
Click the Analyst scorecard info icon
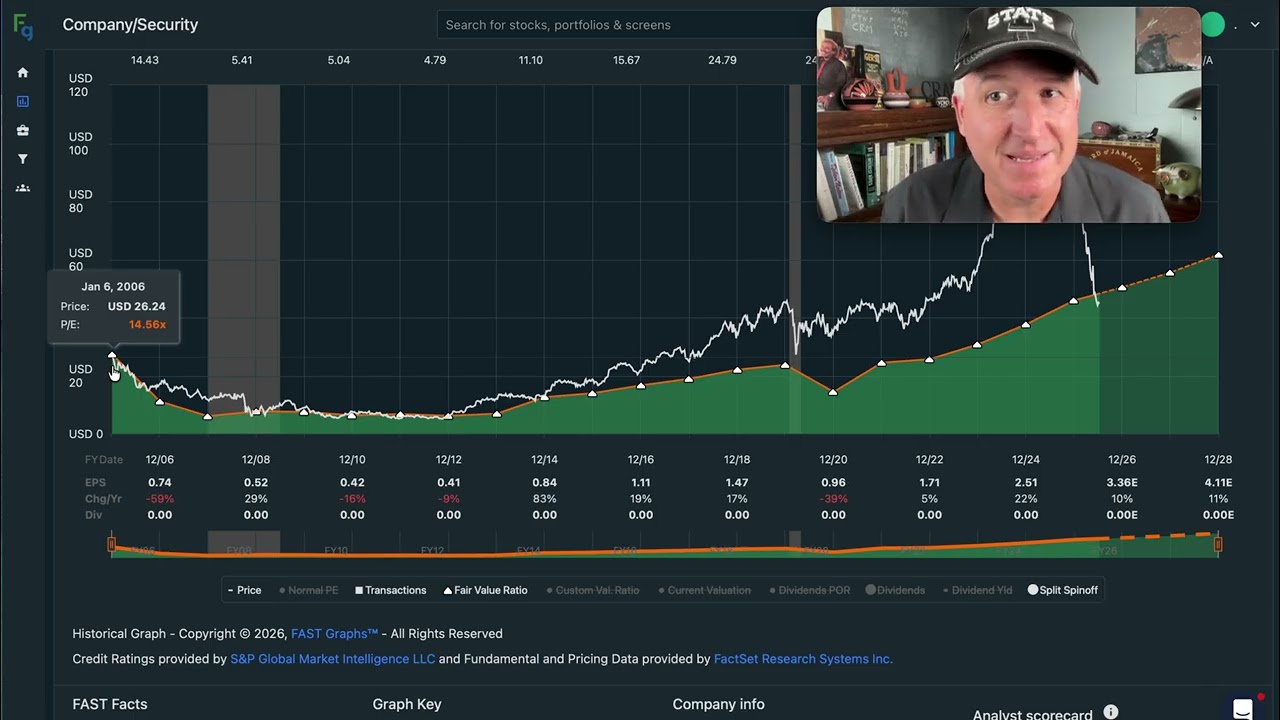coord(1110,712)
